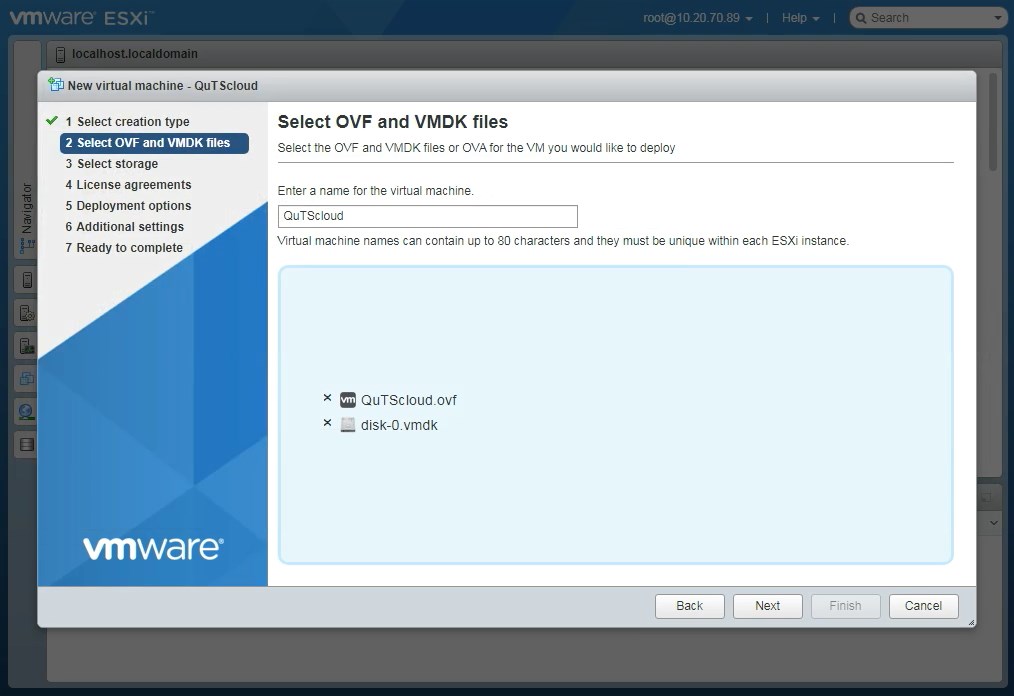Screen dimensions: 1014x696
Task: Click the Next button
Action: pos(768,606)
